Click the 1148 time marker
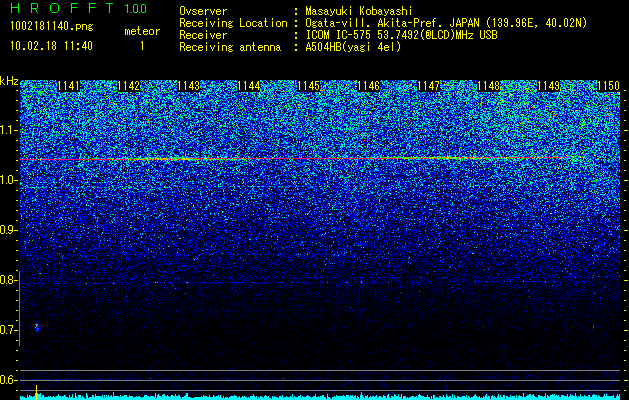Image resolution: width=629 pixels, height=400 pixels. (489, 86)
